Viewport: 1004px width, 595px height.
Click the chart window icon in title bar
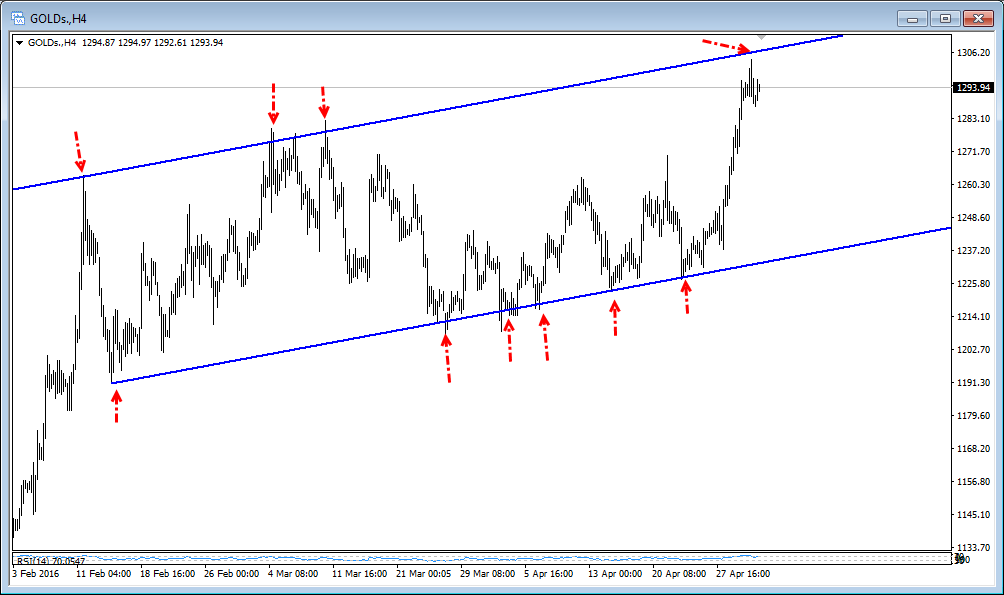[17, 17]
